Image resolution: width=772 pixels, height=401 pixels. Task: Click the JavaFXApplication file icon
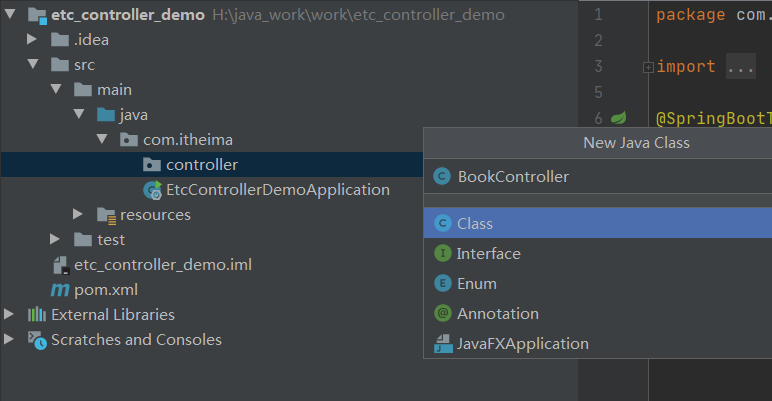[443, 344]
